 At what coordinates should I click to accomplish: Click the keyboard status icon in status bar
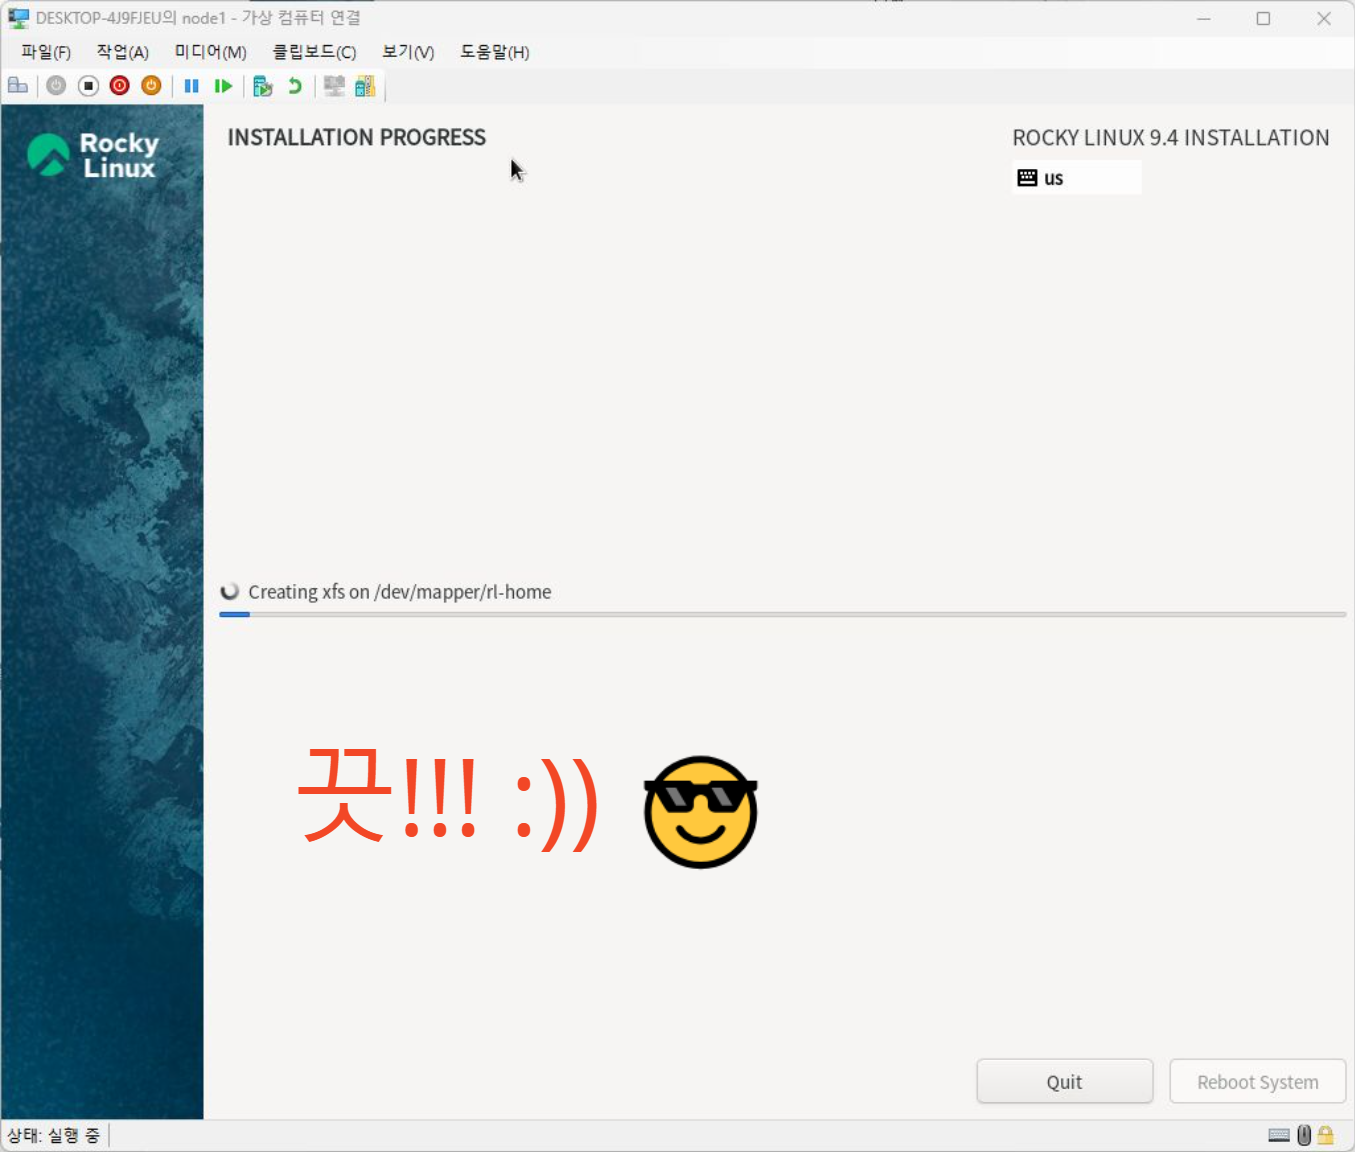[1279, 1135]
